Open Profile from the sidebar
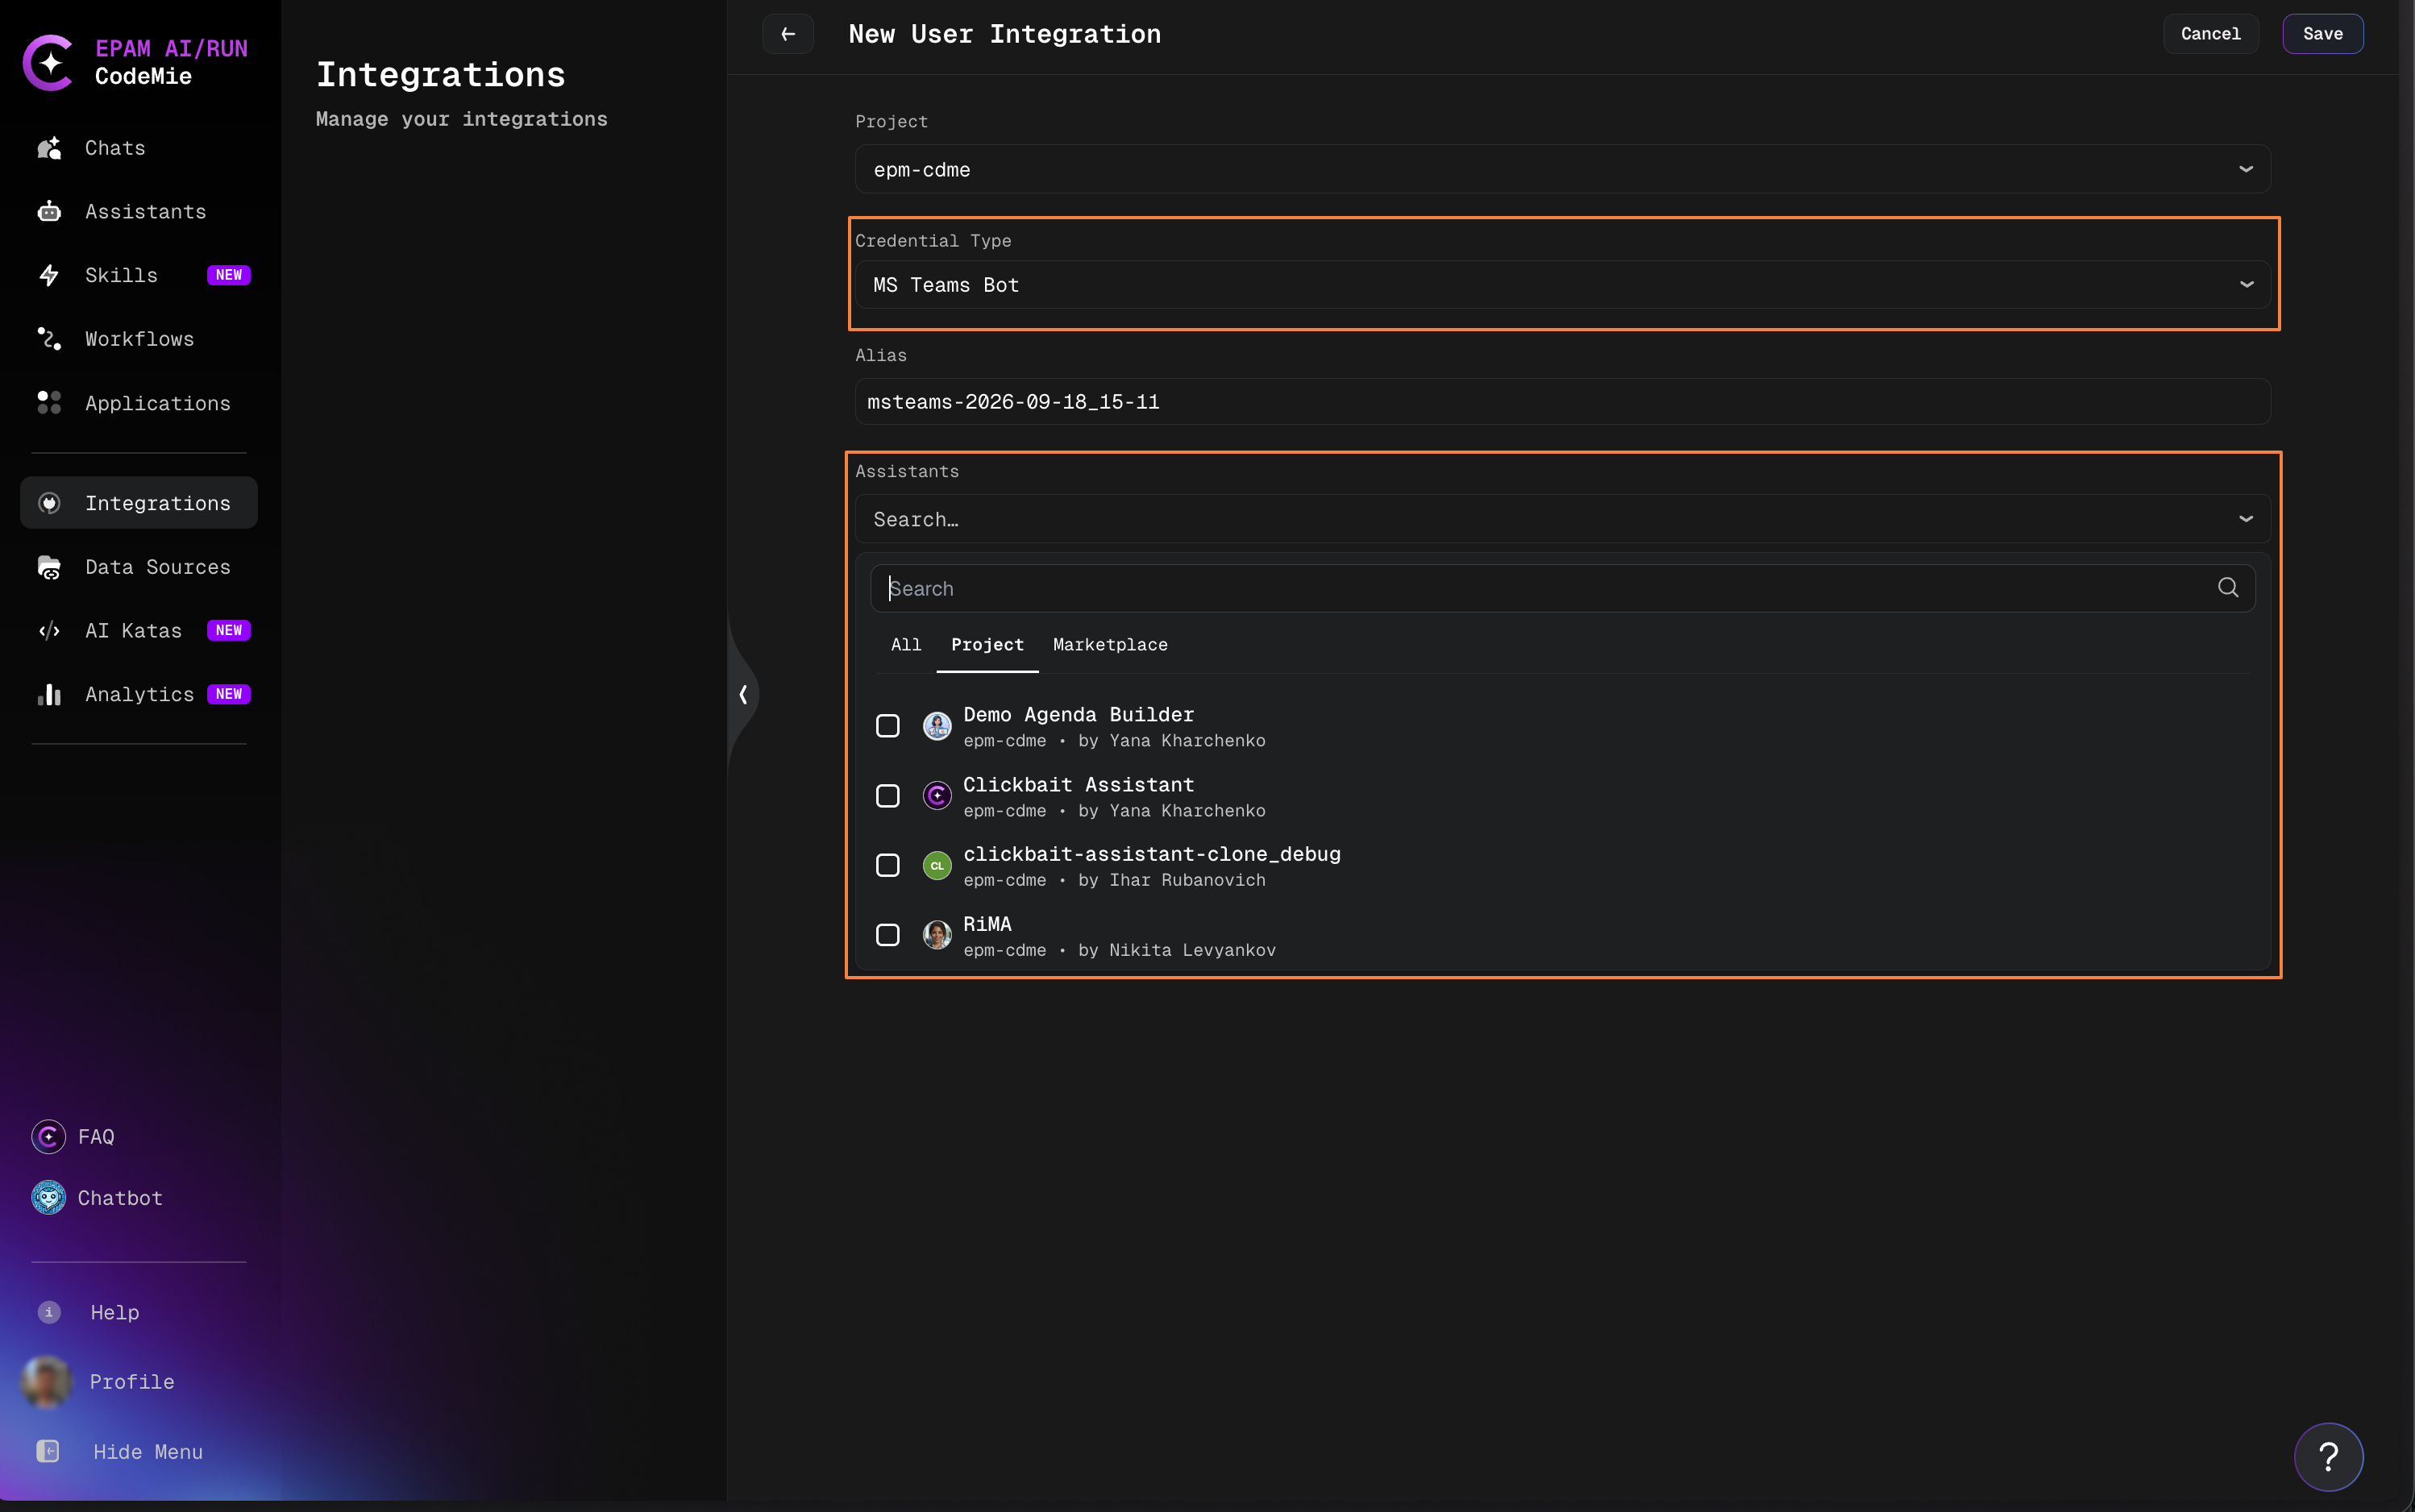The image size is (2415, 1512). 132,1382
